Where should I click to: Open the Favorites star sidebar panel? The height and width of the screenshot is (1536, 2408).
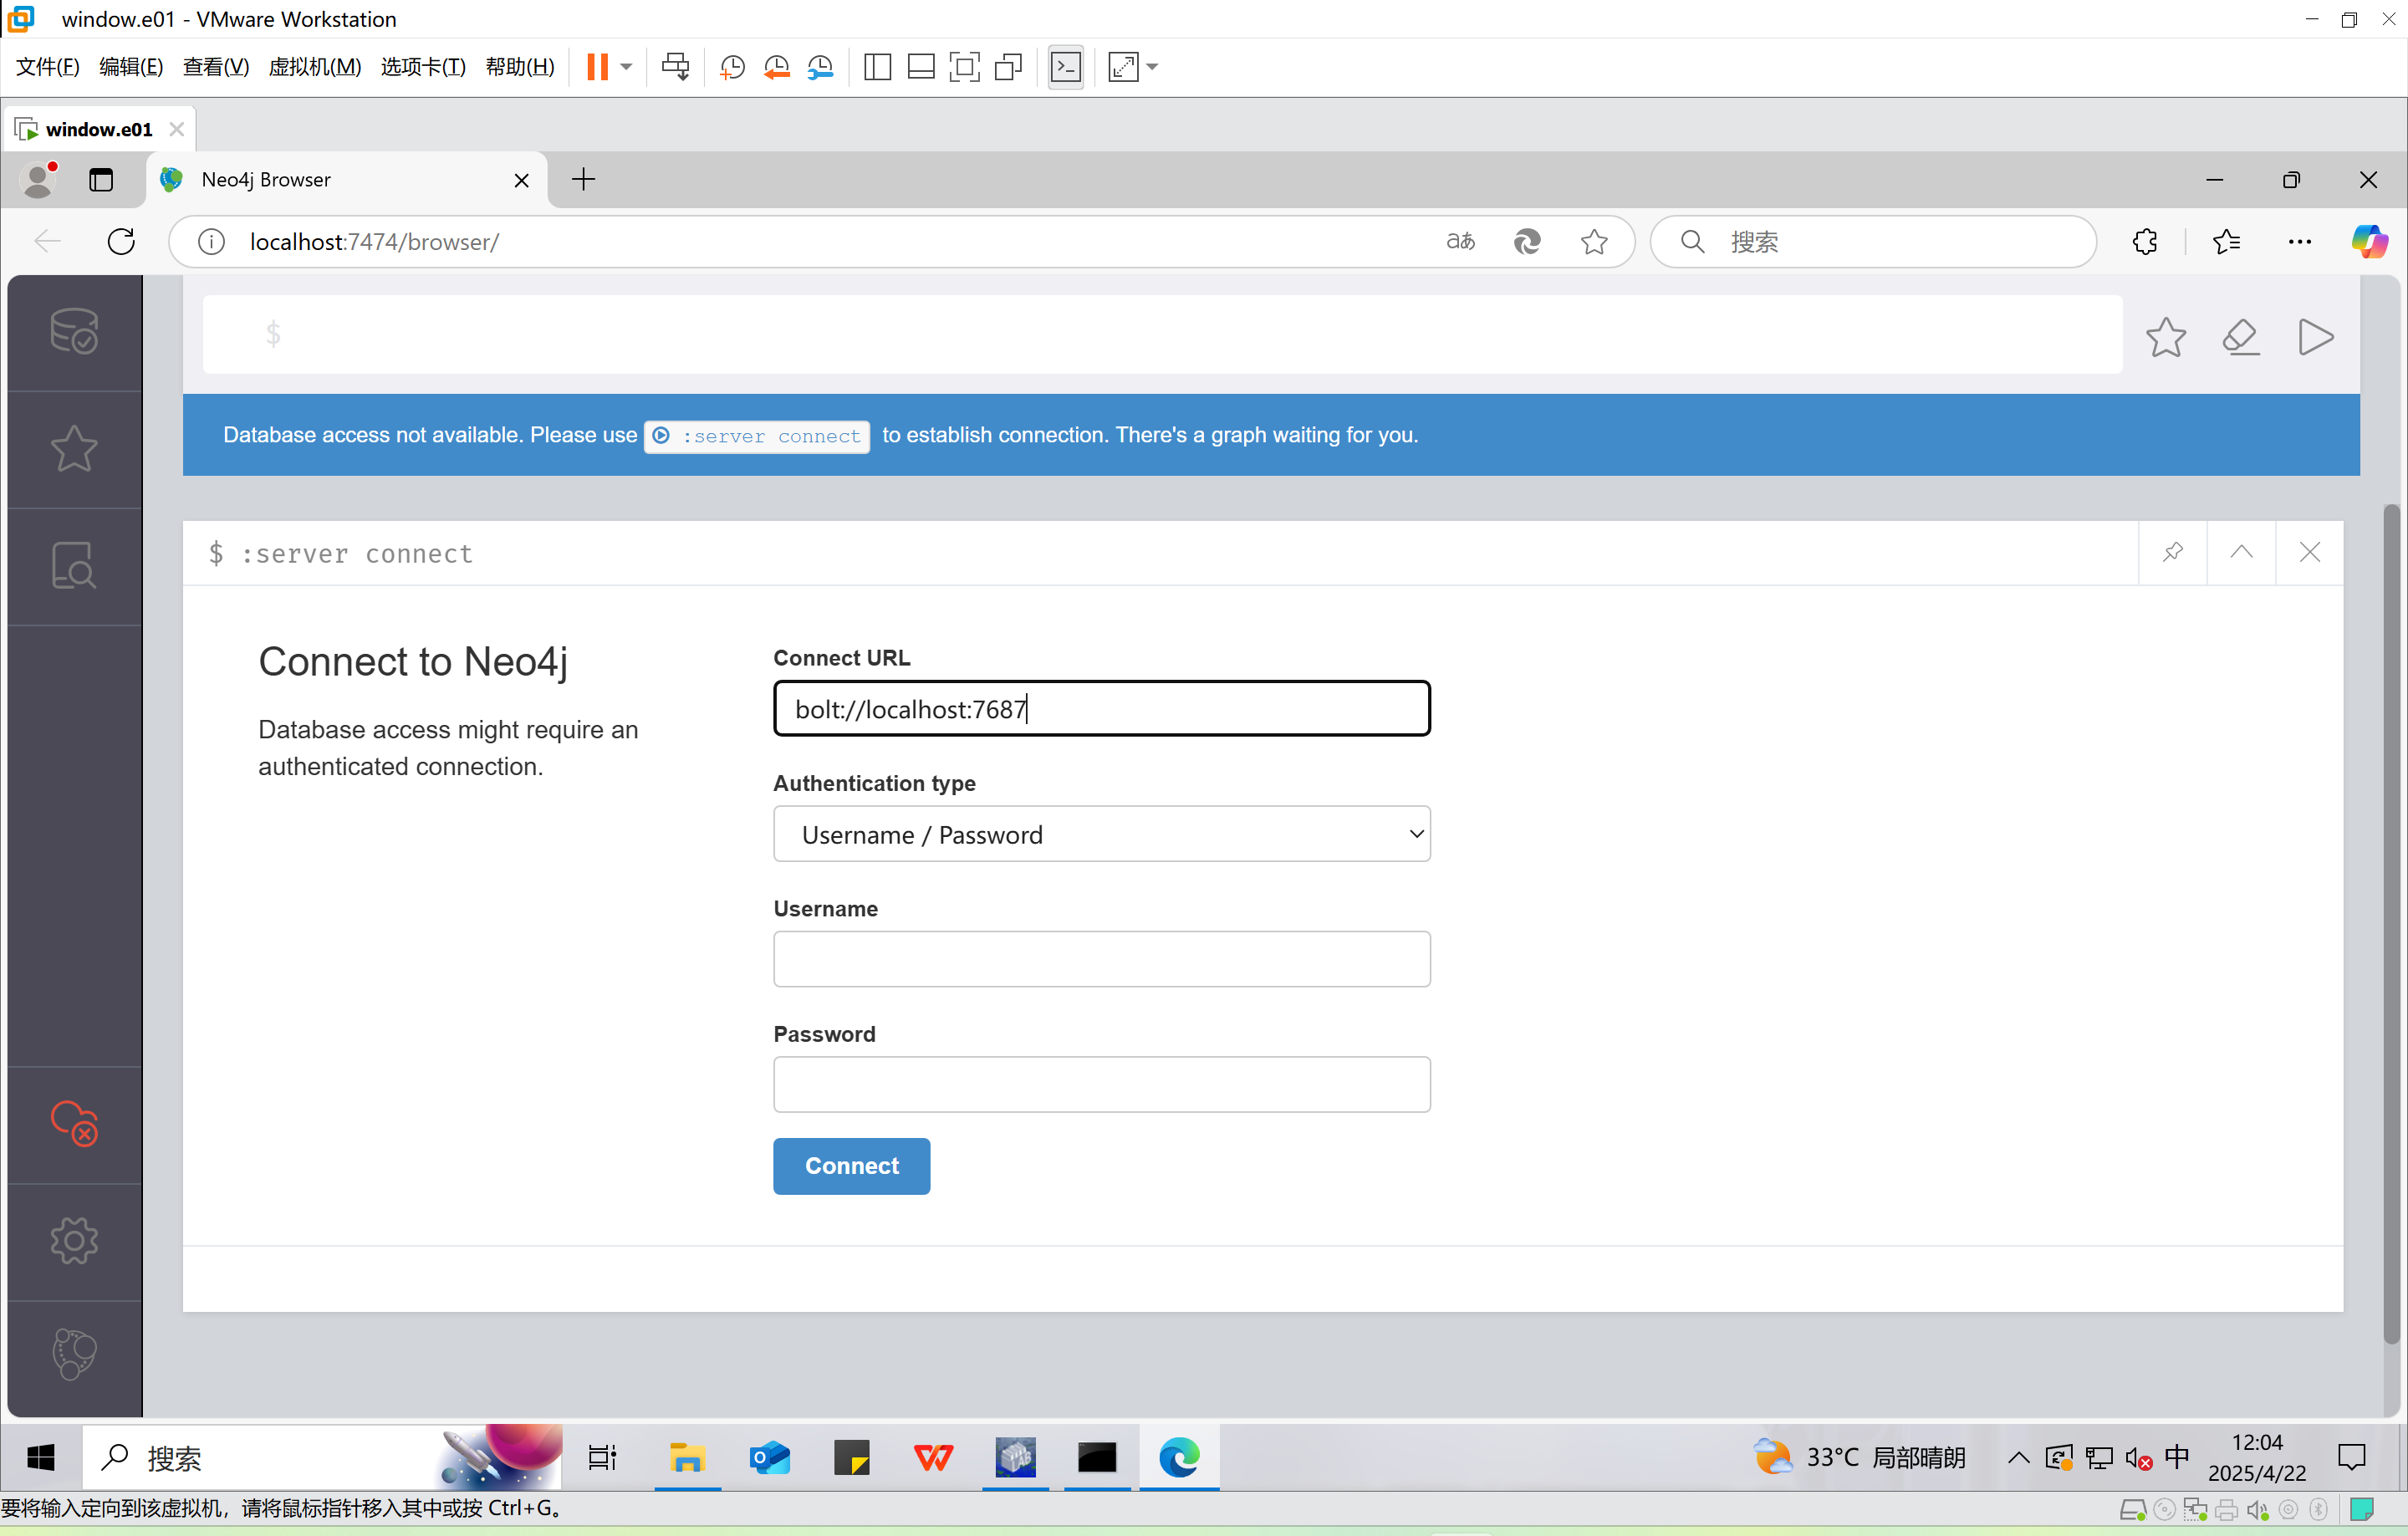74,448
